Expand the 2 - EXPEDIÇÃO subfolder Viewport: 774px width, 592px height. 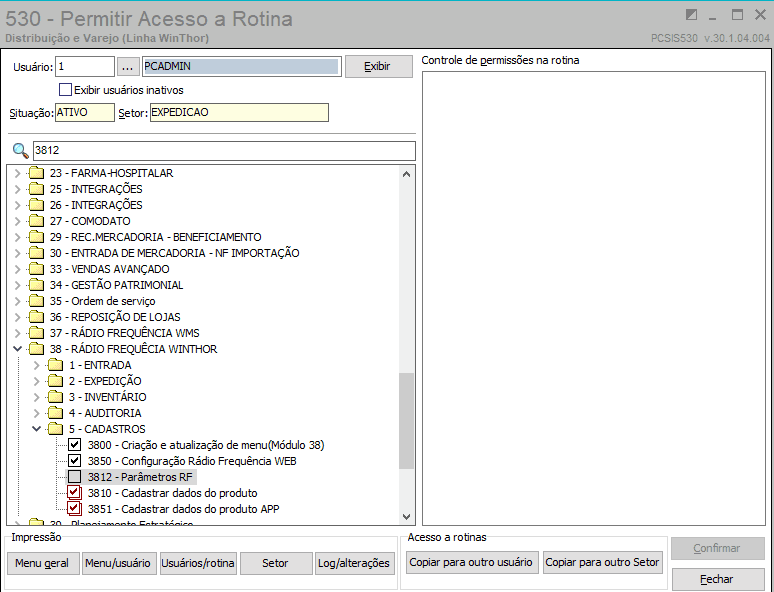(x=37, y=381)
